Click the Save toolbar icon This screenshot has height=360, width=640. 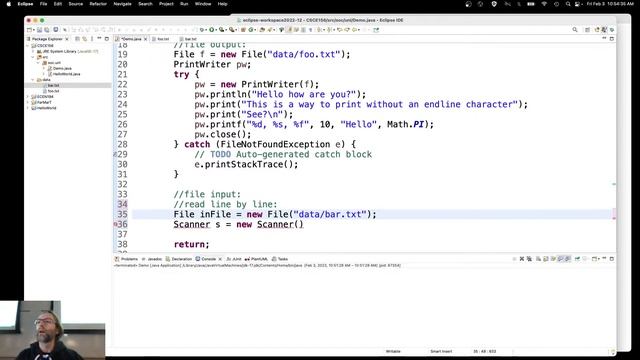pos(40,30)
